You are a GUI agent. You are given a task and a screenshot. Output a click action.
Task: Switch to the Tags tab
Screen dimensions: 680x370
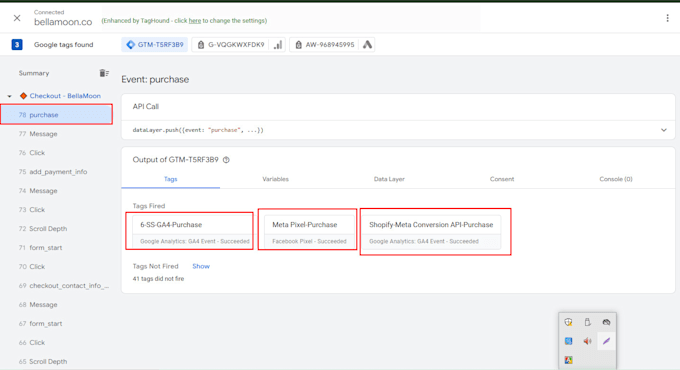[x=170, y=179]
